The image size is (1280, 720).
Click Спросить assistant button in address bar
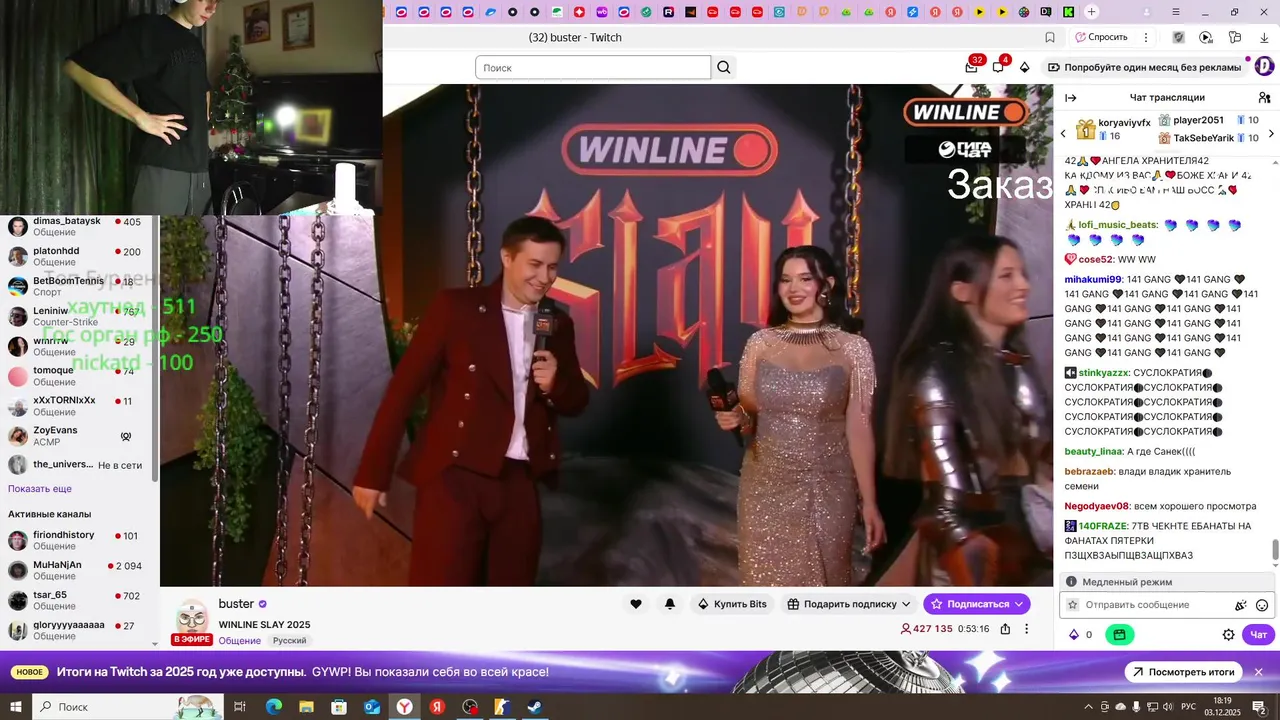[x=1101, y=37]
